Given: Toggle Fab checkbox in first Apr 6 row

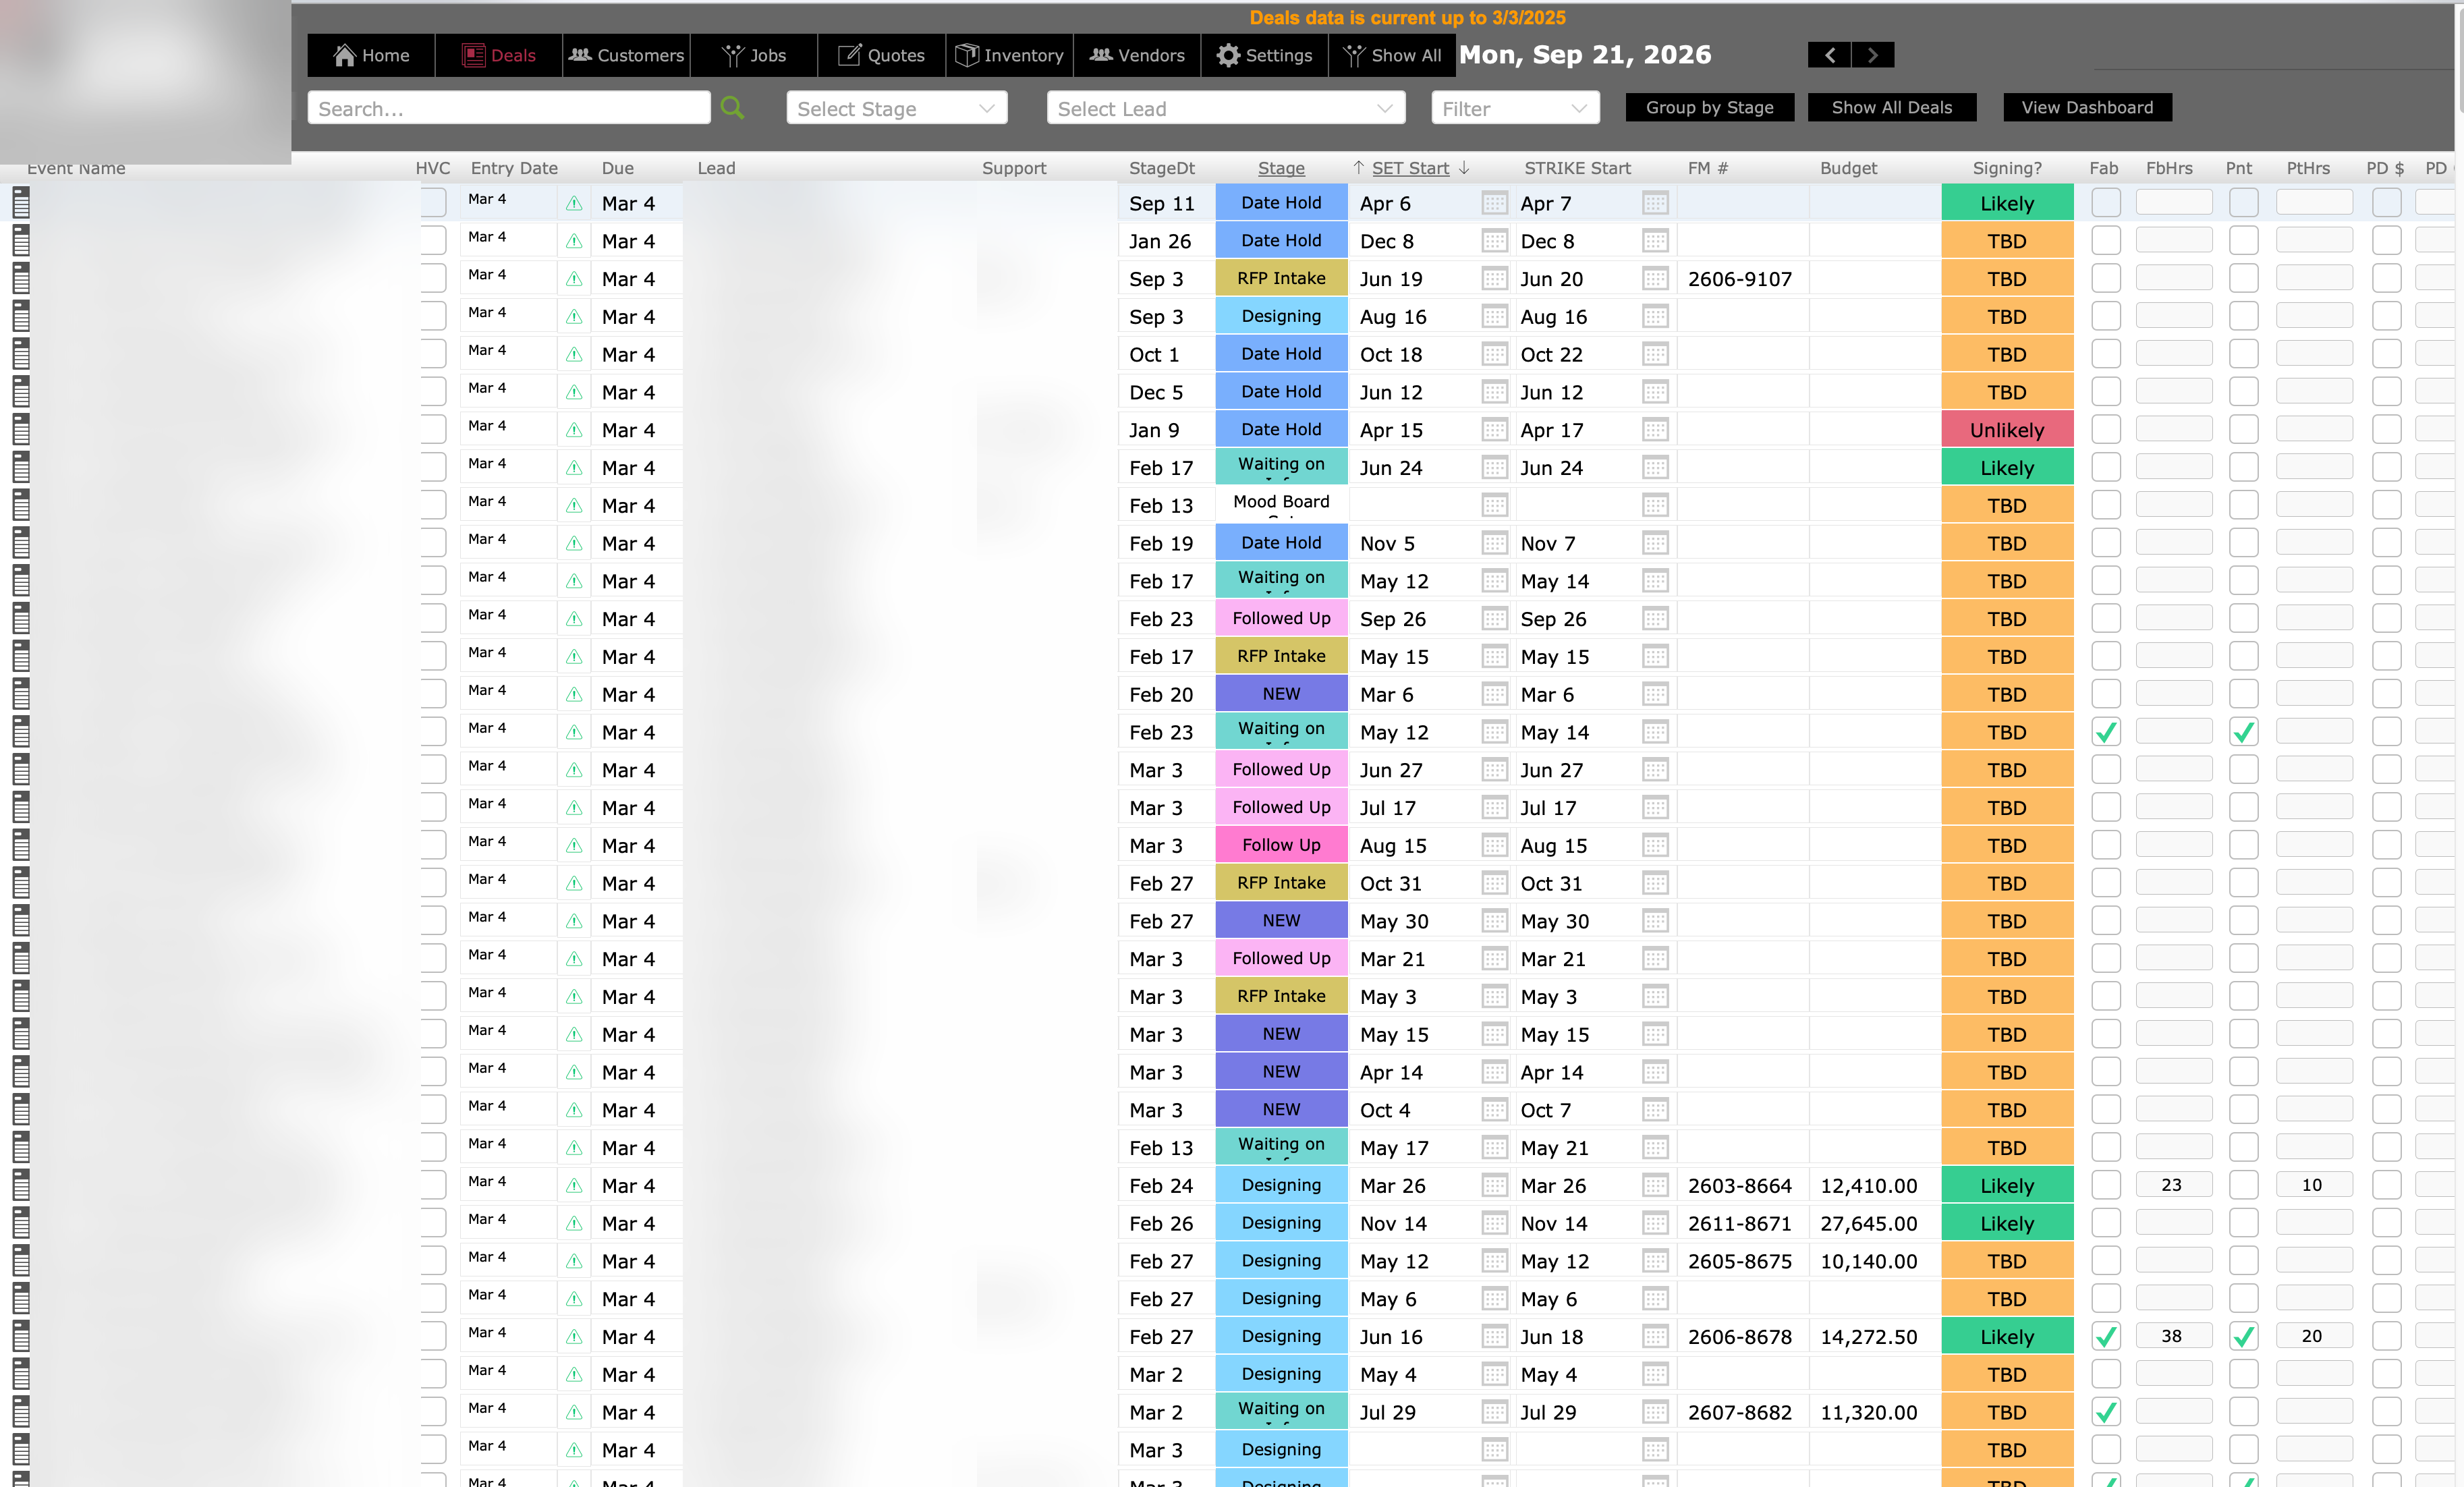Looking at the screenshot, I should point(2106,202).
